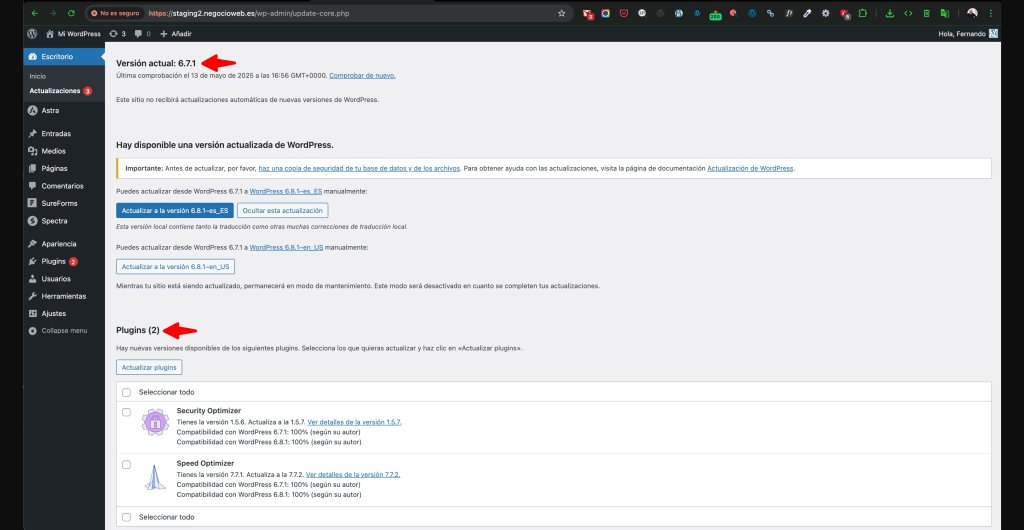This screenshot has width=1024, height=530.
Task: Bookmark this page with the star icon
Action: 561,13
